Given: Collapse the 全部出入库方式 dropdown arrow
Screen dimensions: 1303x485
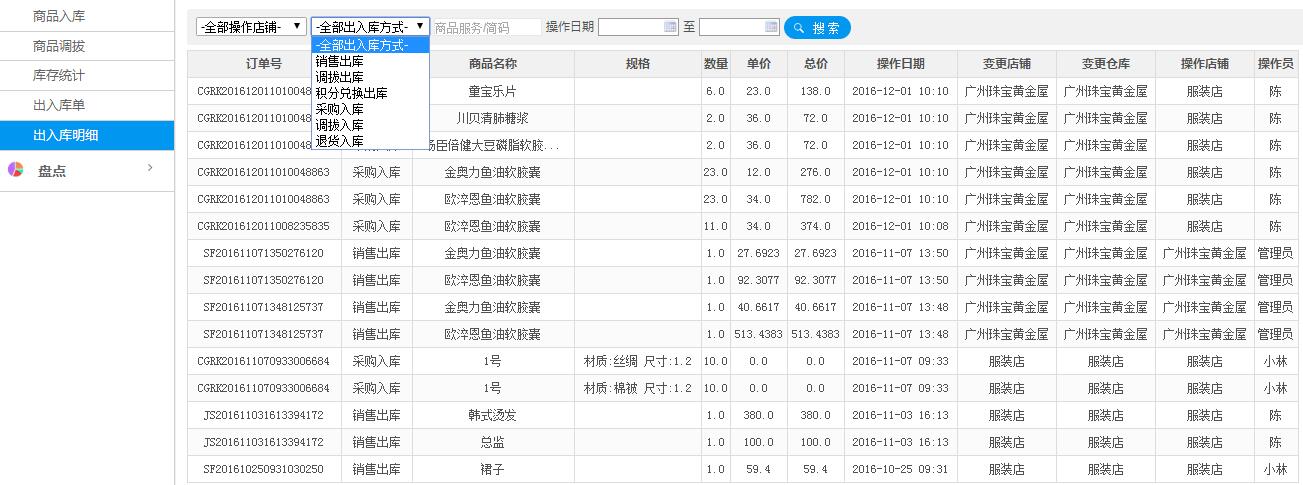Looking at the screenshot, I should point(420,27).
